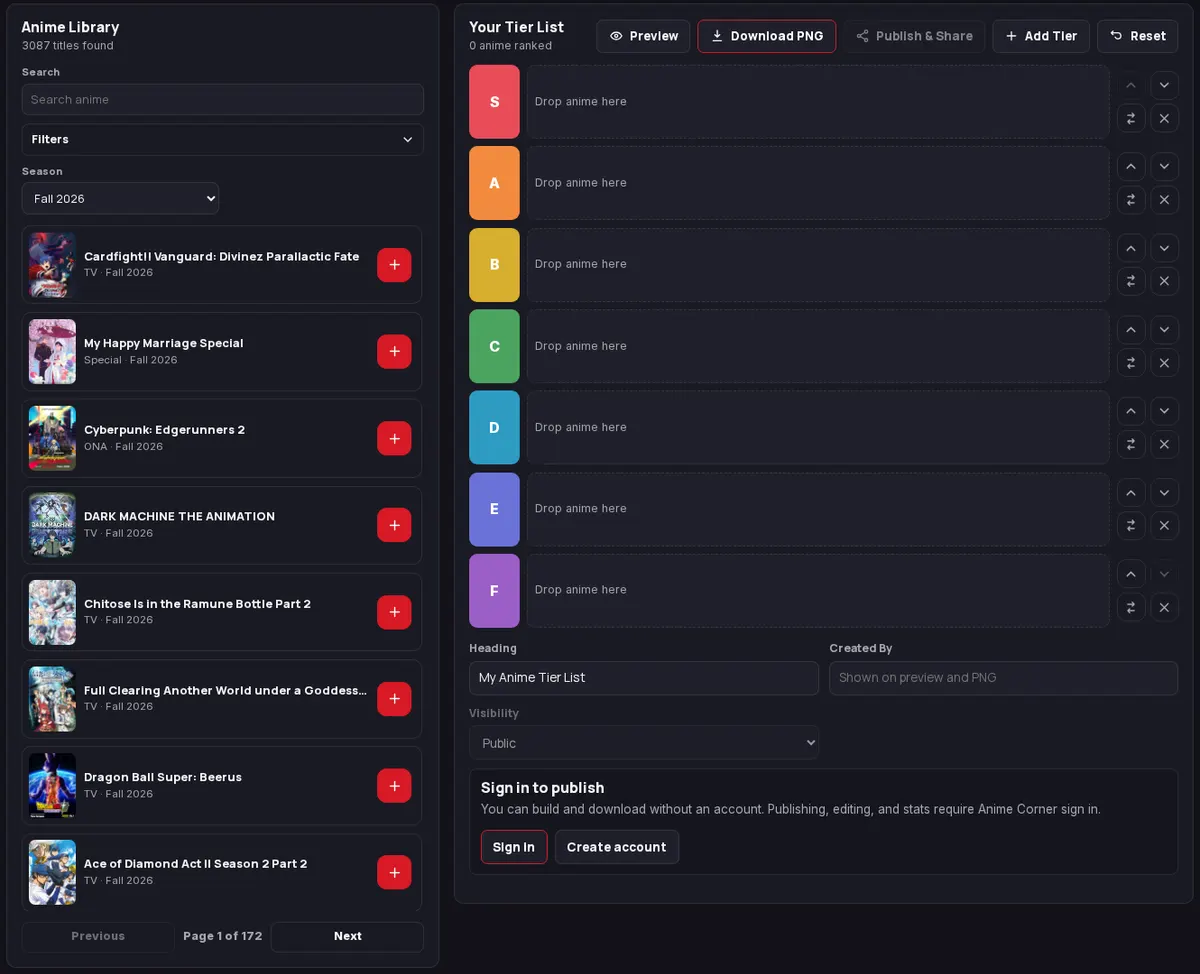The image size is (1200, 974).
Task: Add My Happy Marriage Special with plus button
Action: coord(394,352)
